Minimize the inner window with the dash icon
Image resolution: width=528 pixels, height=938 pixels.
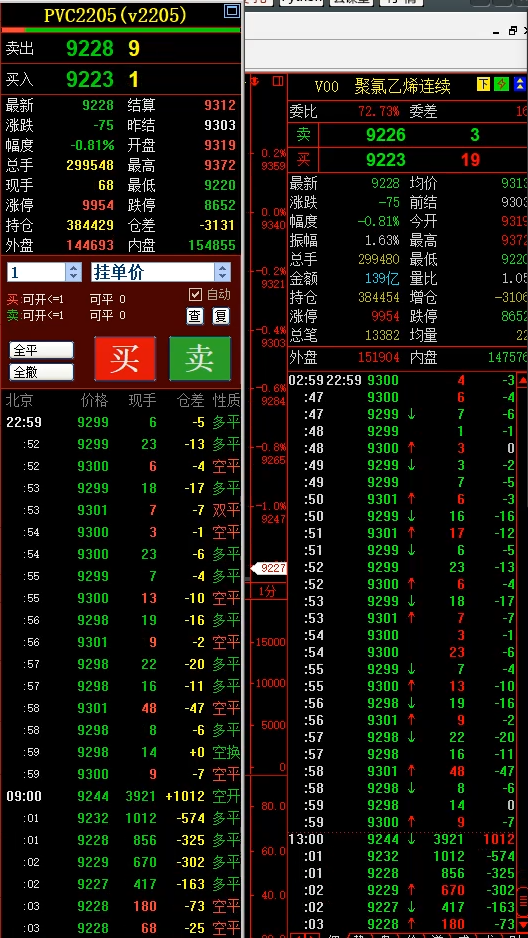(x=497, y=31)
